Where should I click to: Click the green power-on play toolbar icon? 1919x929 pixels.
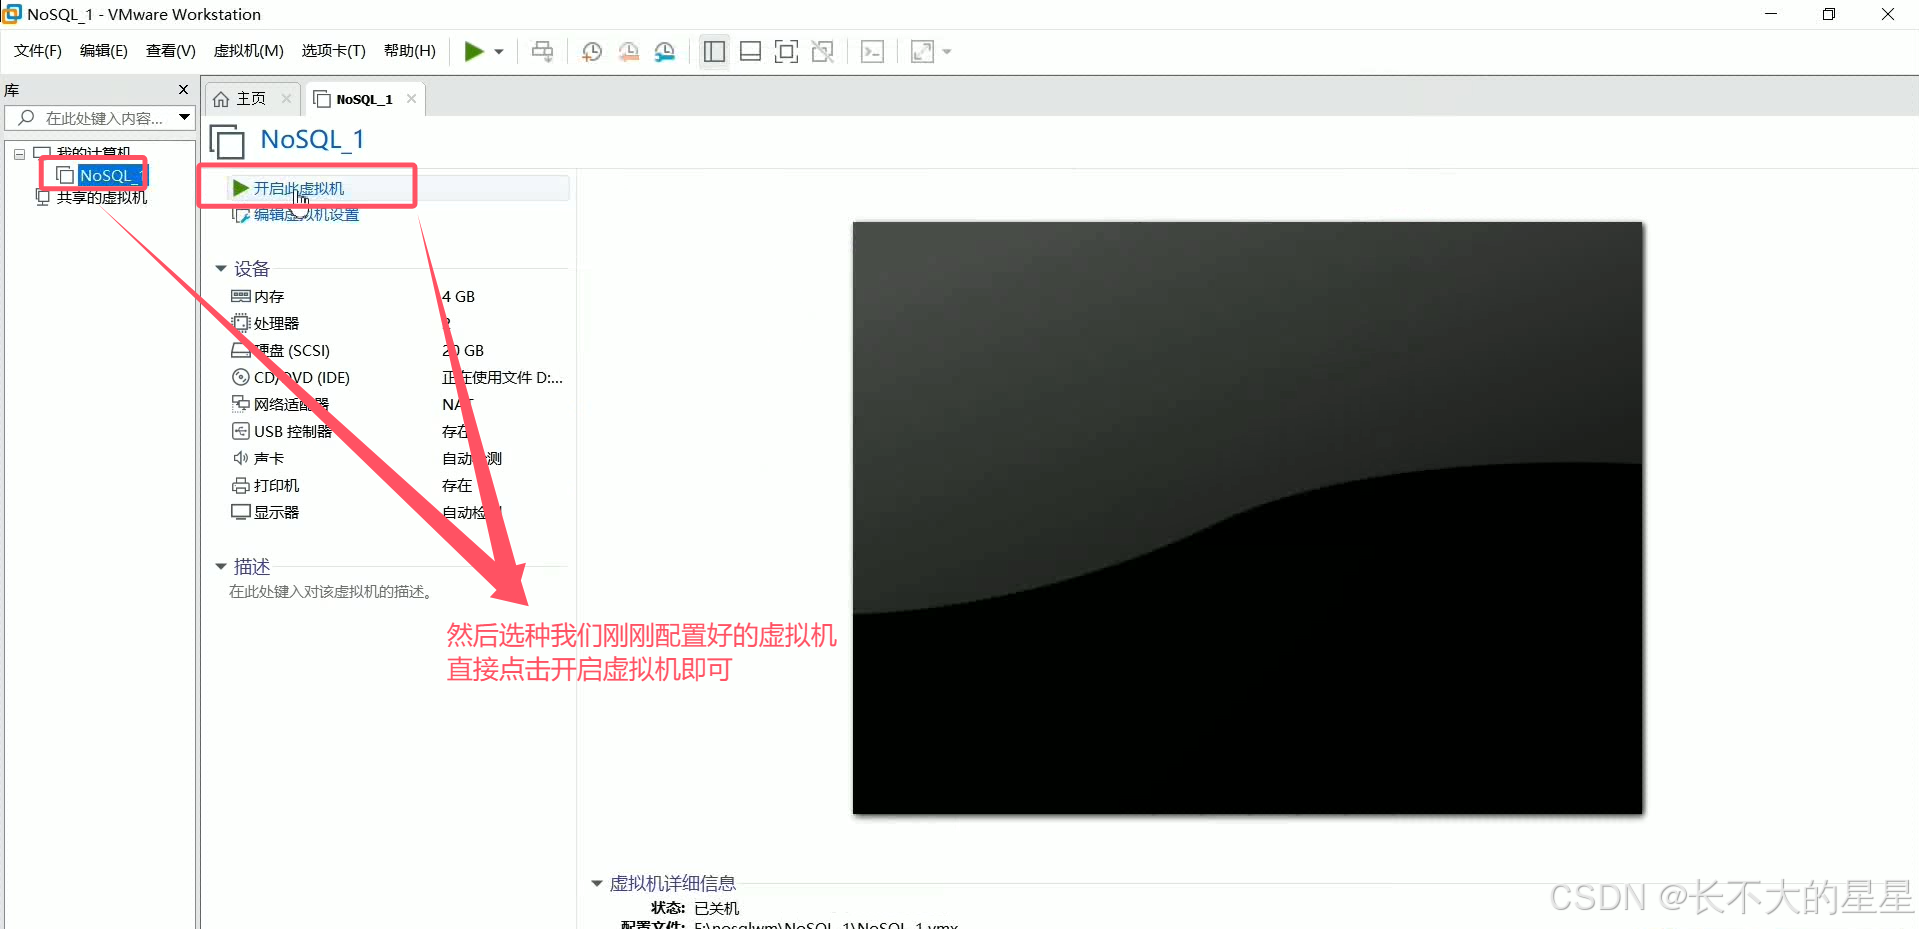tap(474, 51)
